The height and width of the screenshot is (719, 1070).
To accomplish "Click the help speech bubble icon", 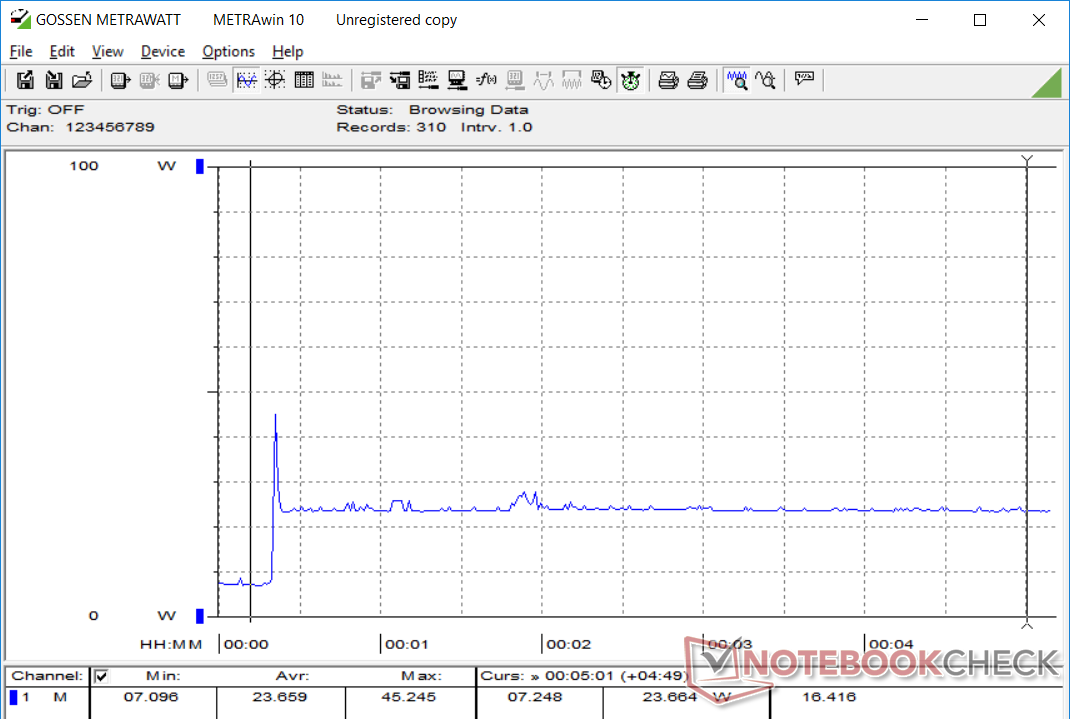I will pyautogui.click(x=804, y=80).
